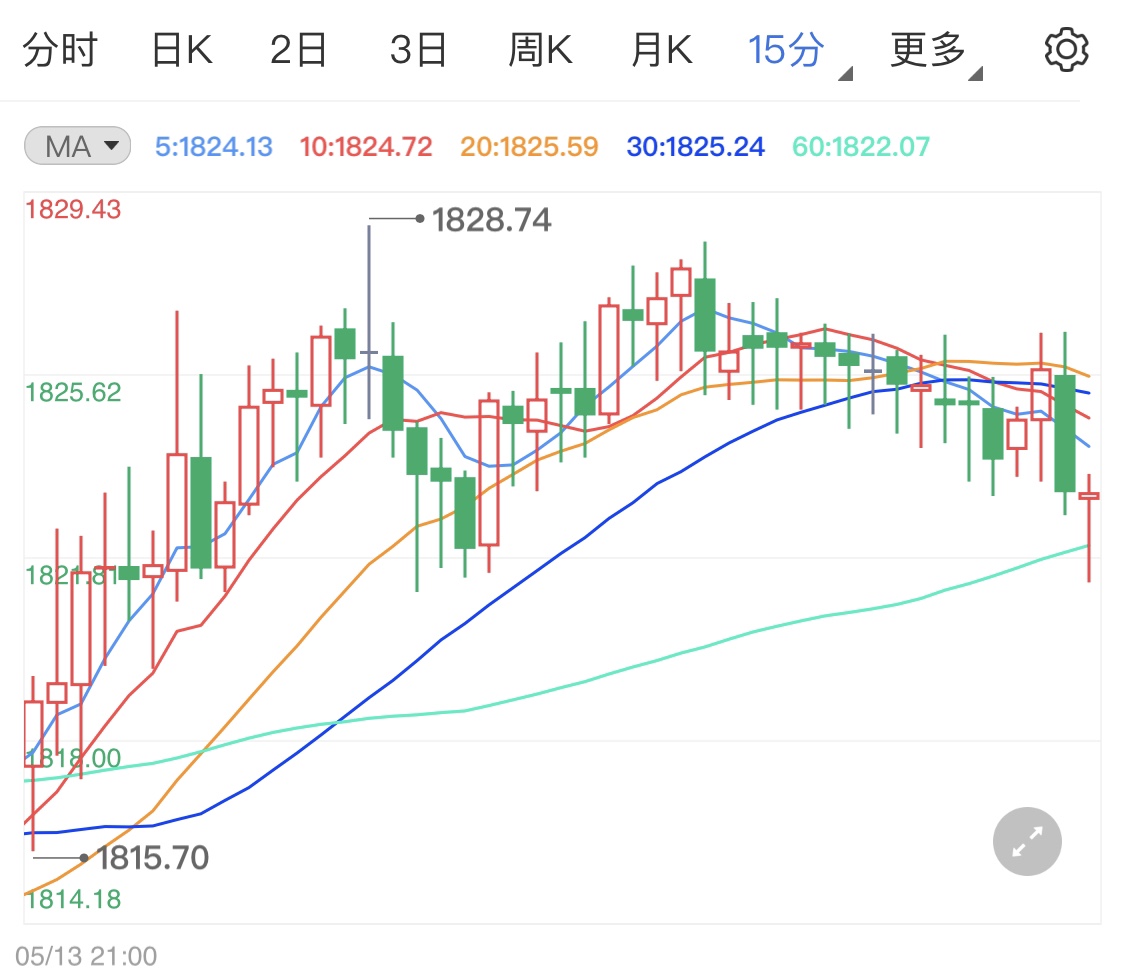The image size is (1125, 973).
Task: Open the MA indicator dropdown
Action: pos(77,146)
